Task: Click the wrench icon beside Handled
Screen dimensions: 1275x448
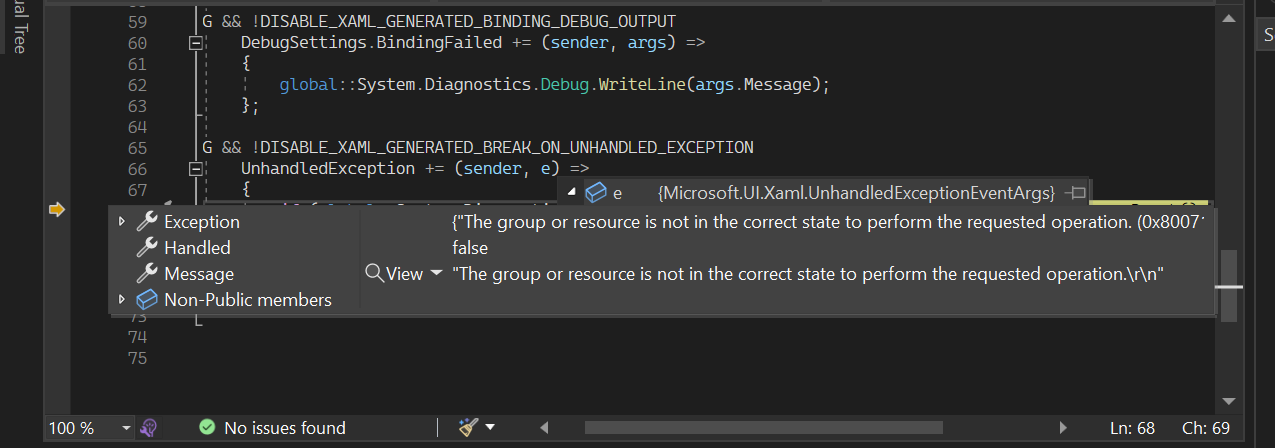Action: [147, 248]
